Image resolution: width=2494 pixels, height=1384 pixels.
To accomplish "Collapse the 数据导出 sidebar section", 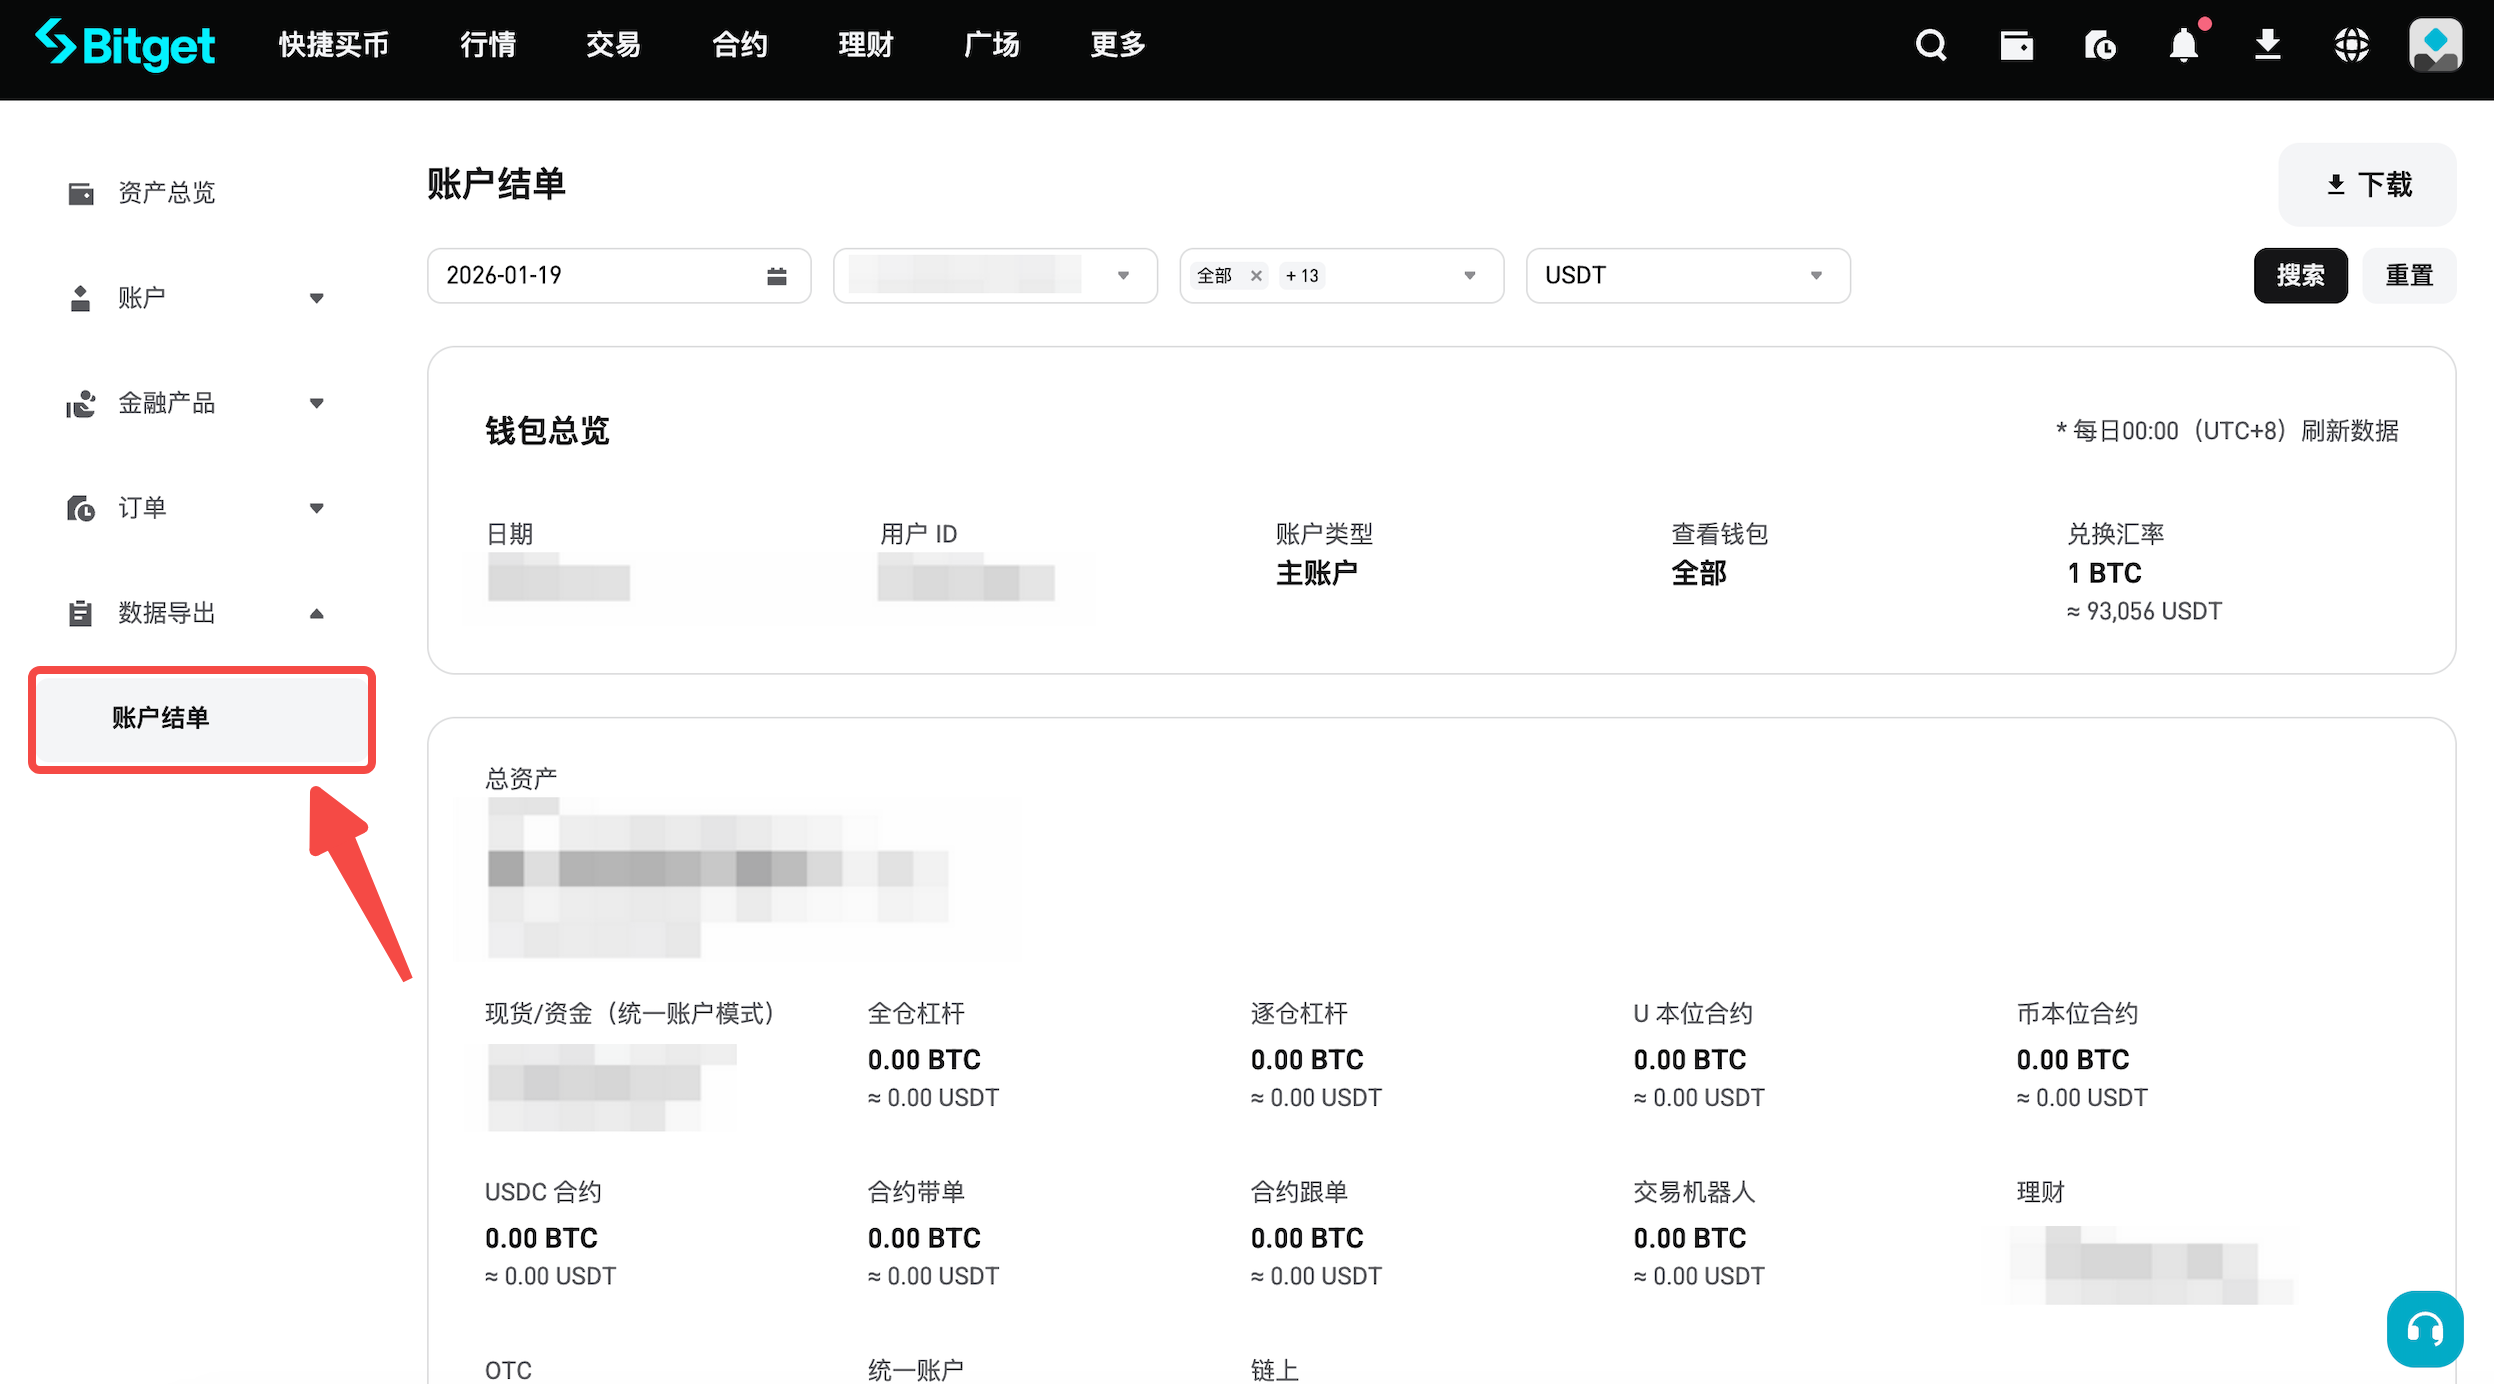I will (316, 613).
